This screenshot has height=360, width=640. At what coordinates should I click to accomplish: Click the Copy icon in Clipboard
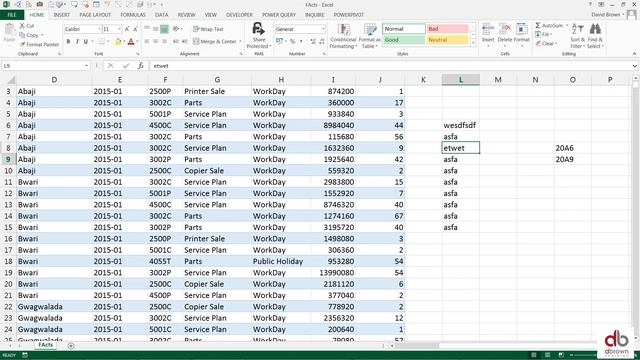point(22,35)
